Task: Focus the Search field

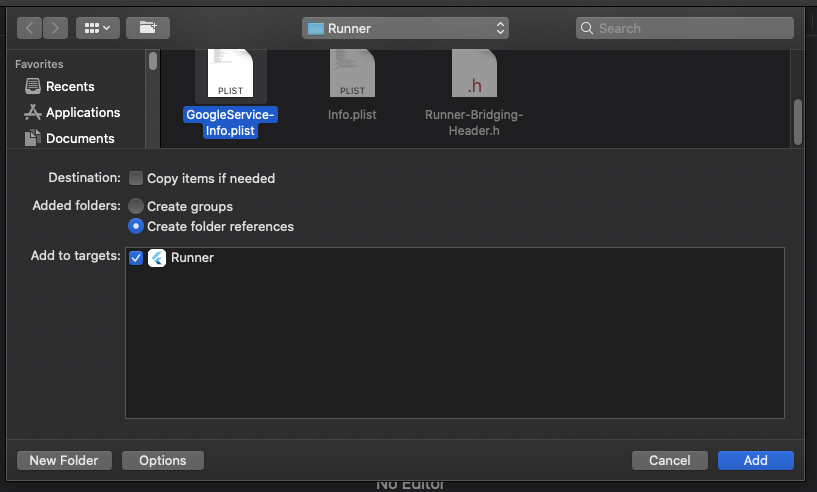Action: 685,28
